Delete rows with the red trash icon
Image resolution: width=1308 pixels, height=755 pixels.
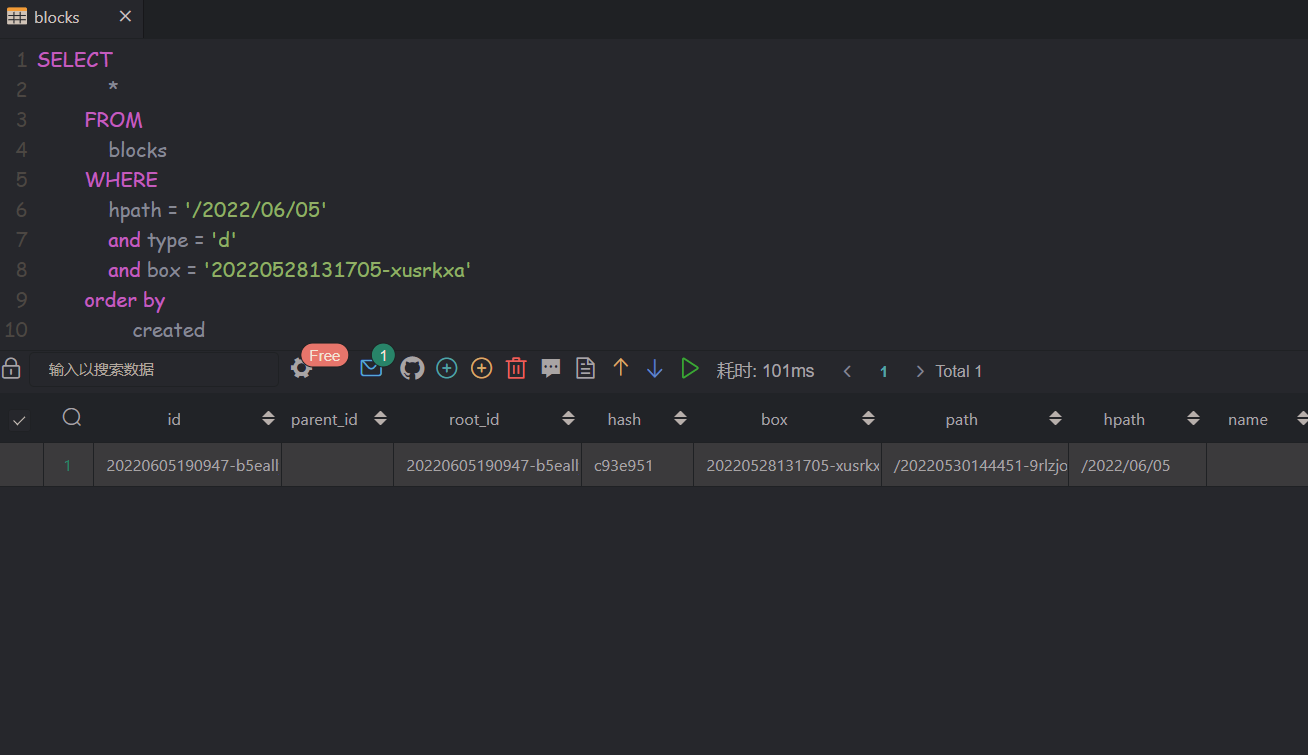click(x=516, y=369)
